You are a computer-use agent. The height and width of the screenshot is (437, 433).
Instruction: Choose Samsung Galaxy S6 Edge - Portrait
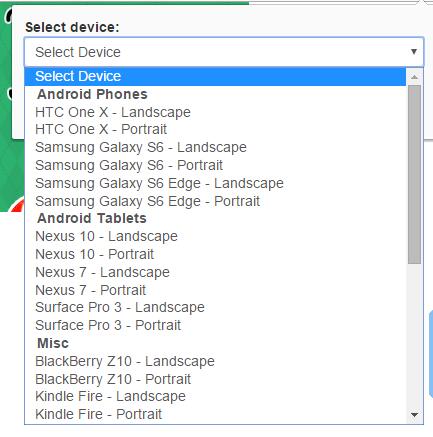coord(215,201)
